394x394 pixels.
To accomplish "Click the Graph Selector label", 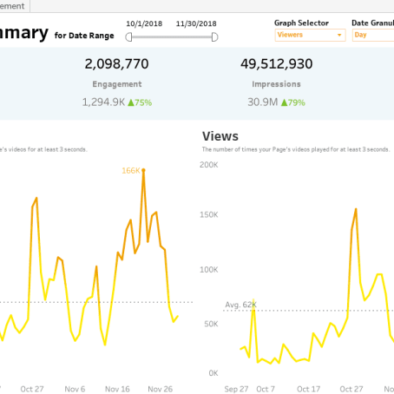I will (301, 23).
